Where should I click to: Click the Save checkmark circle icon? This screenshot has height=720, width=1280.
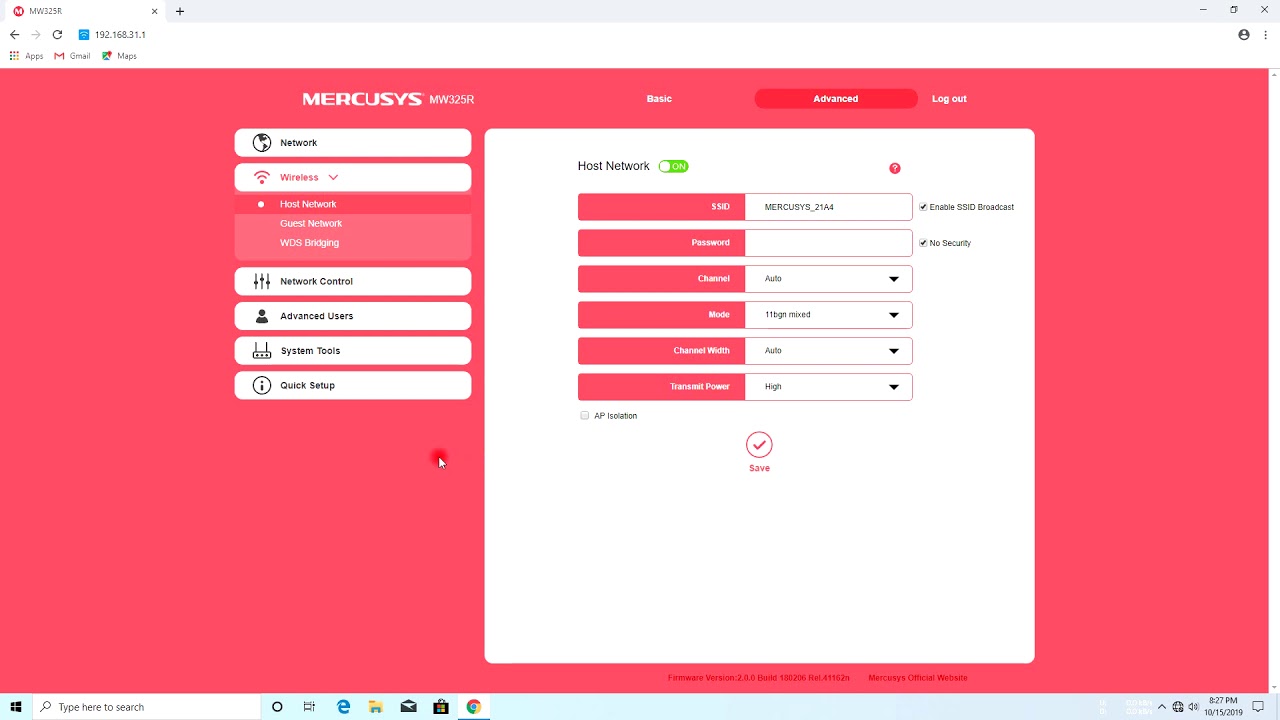[x=759, y=444]
